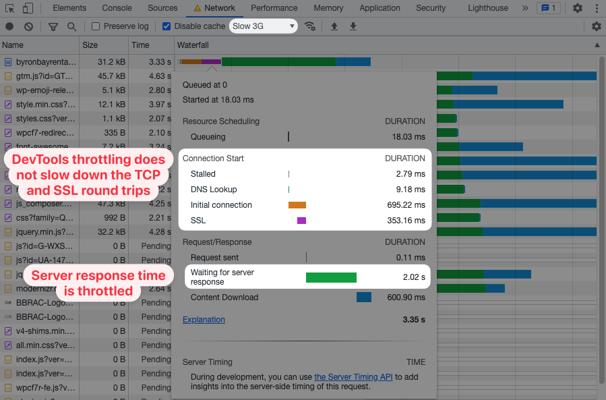This screenshot has width=606, height=400.
Task: Open the network search magnifier
Action: [x=72, y=26]
